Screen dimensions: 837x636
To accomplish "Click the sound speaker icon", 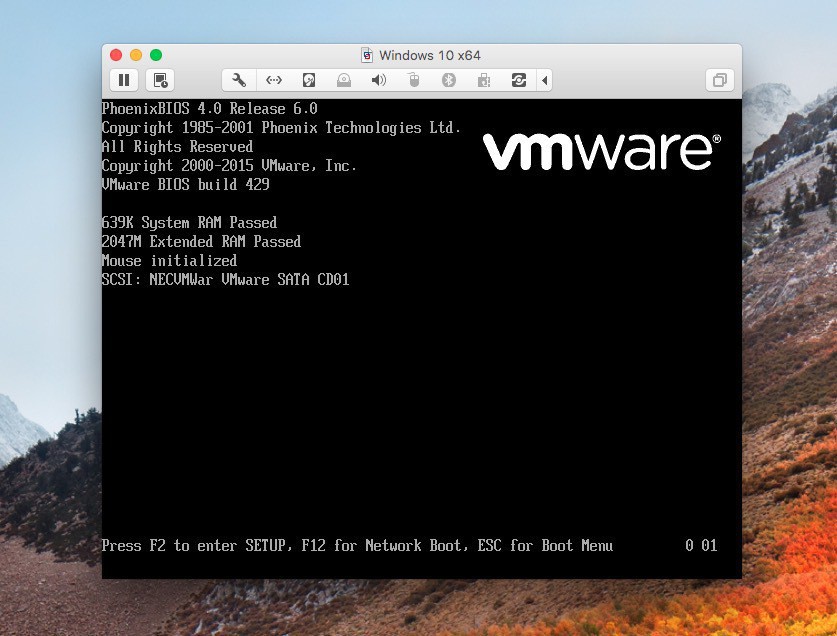I will click(378, 80).
